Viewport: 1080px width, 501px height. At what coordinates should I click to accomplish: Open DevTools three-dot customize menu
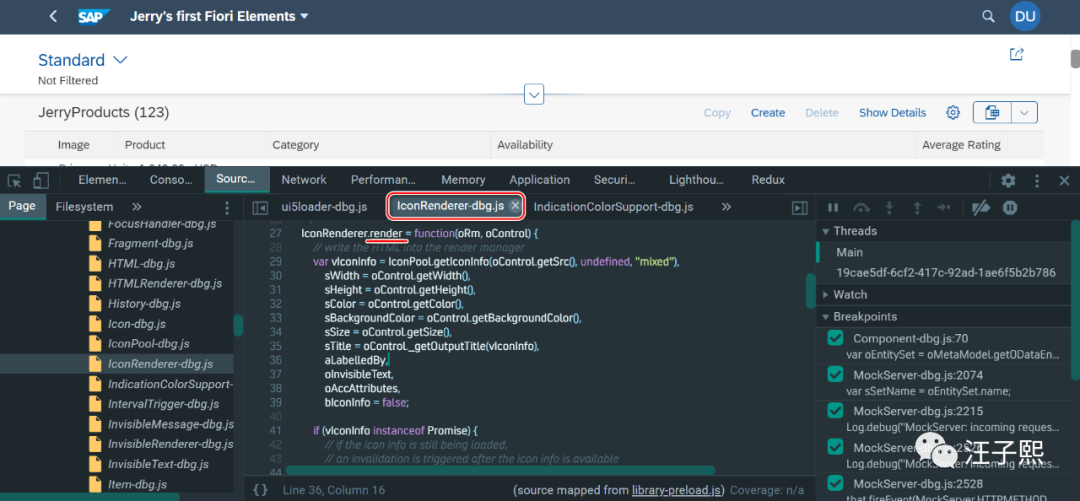[x=1037, y=181]
